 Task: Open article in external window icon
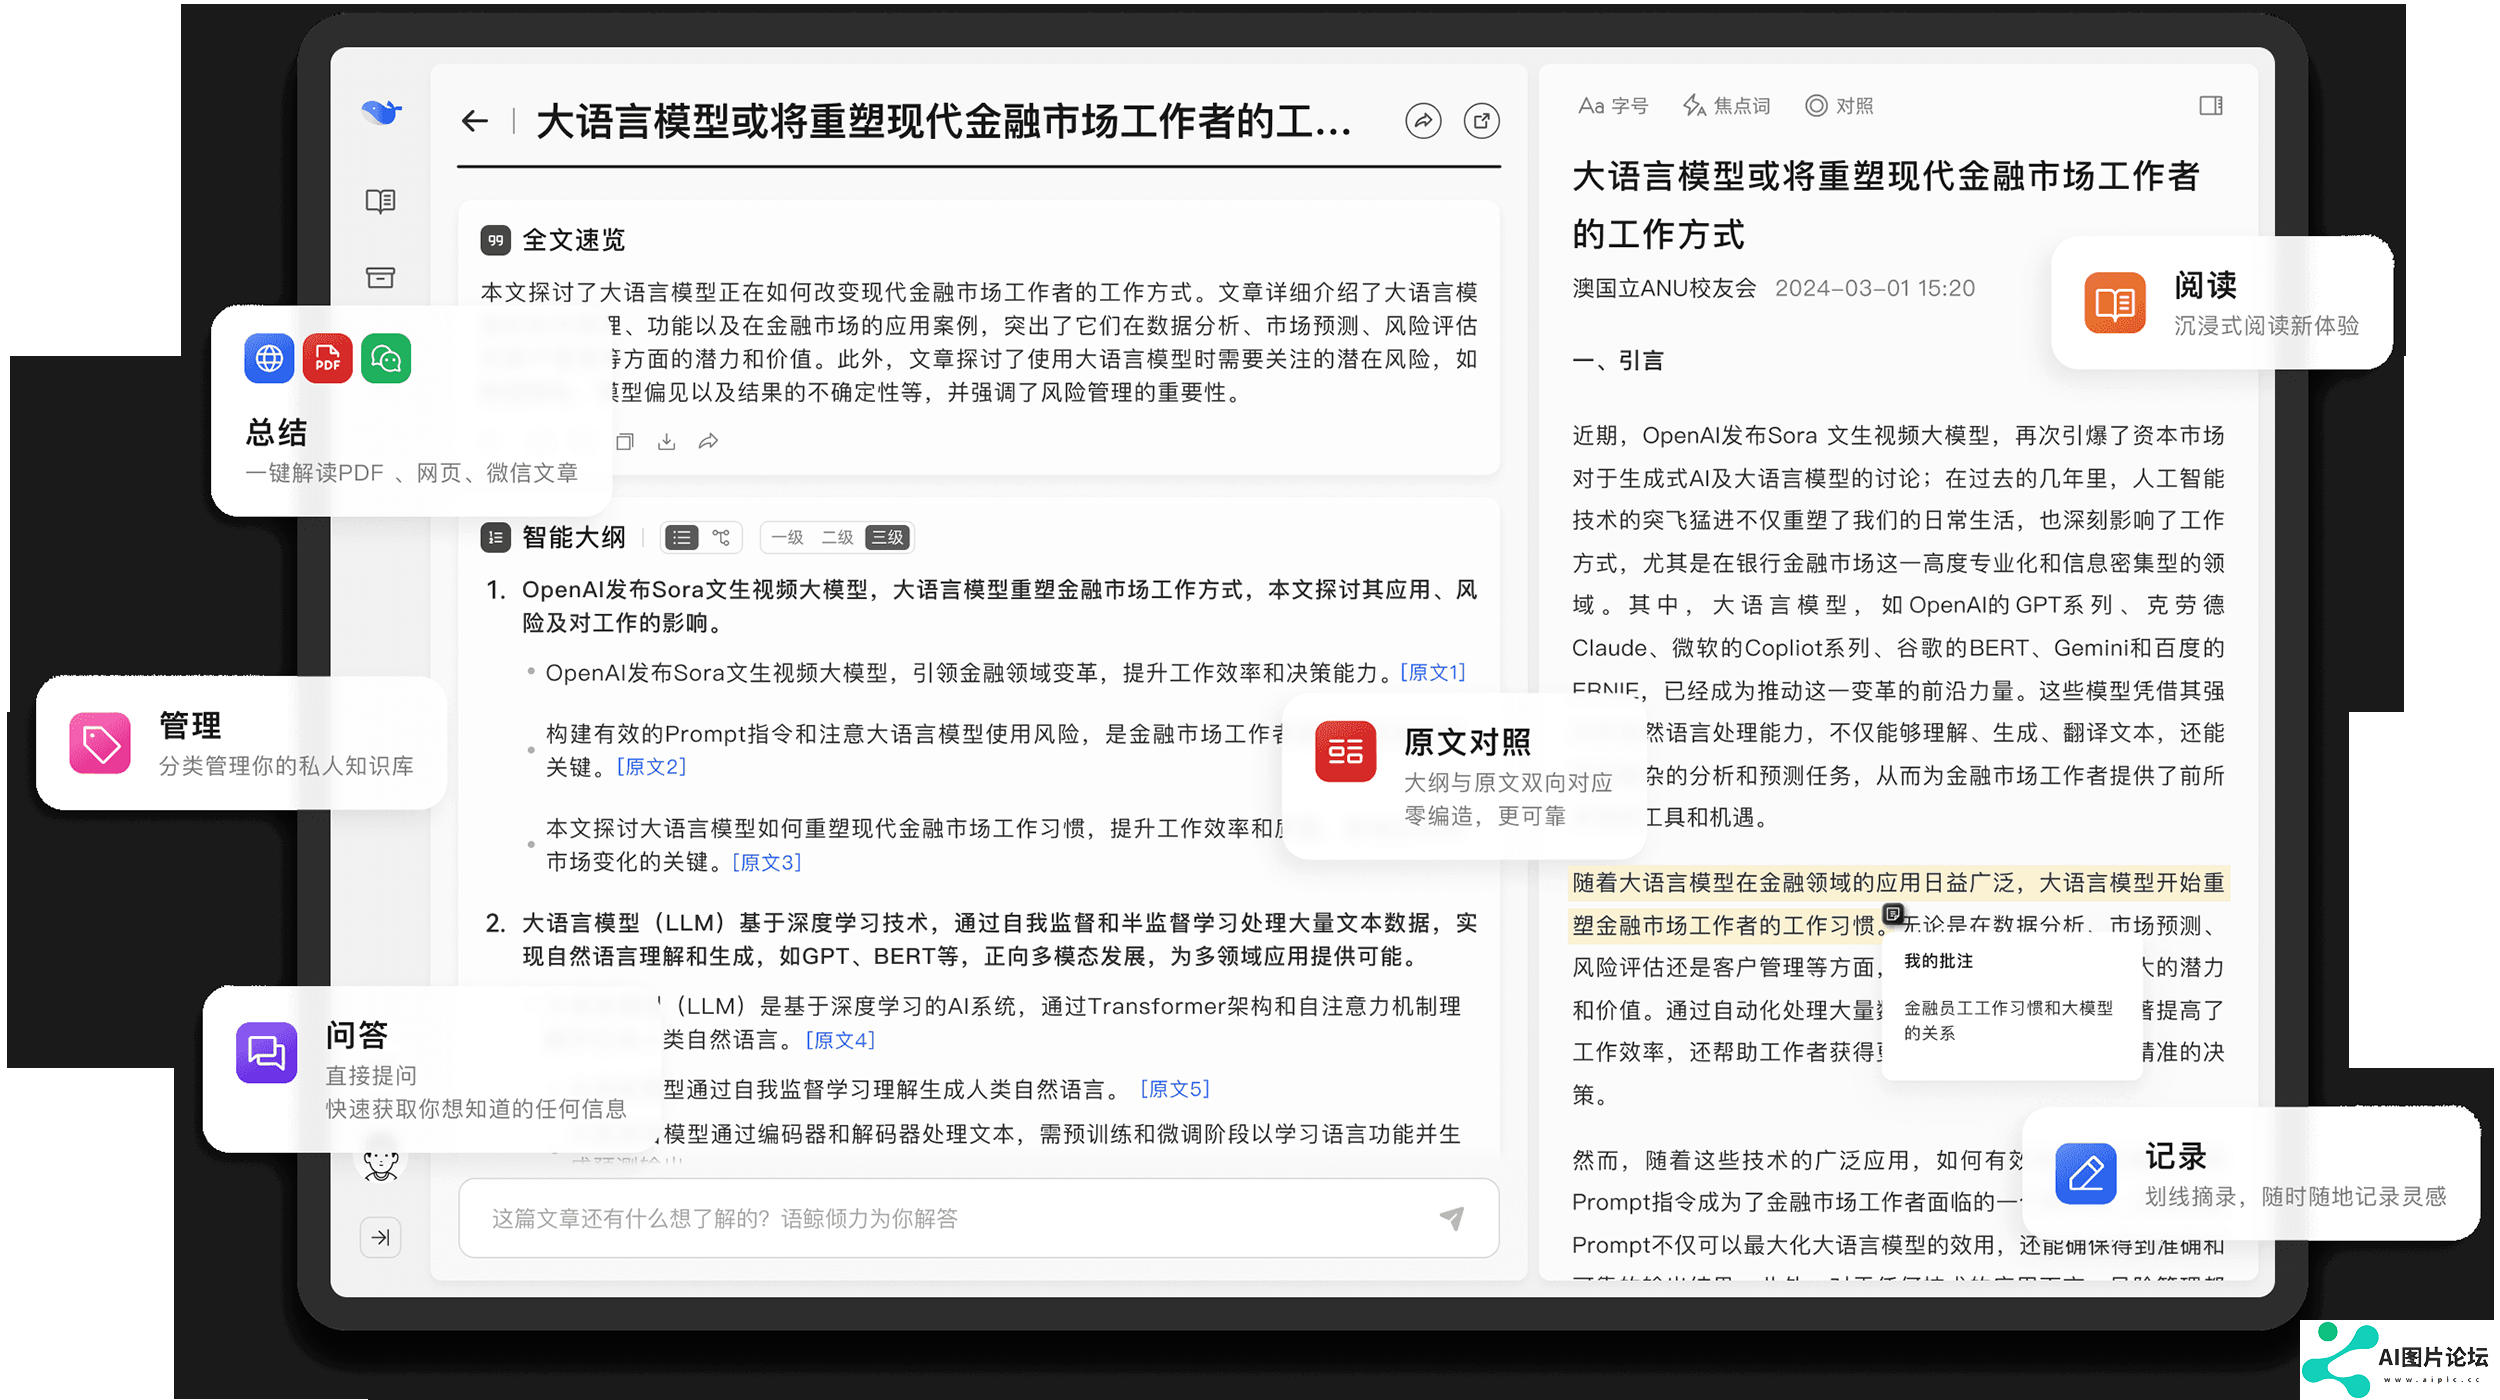(x=1481, y=121)
